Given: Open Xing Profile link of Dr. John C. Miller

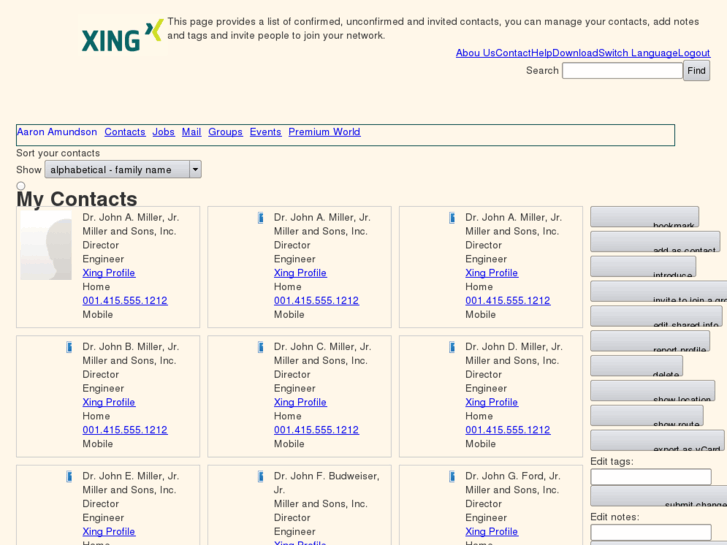Looking at the screenshot, I should coord(300,402).
